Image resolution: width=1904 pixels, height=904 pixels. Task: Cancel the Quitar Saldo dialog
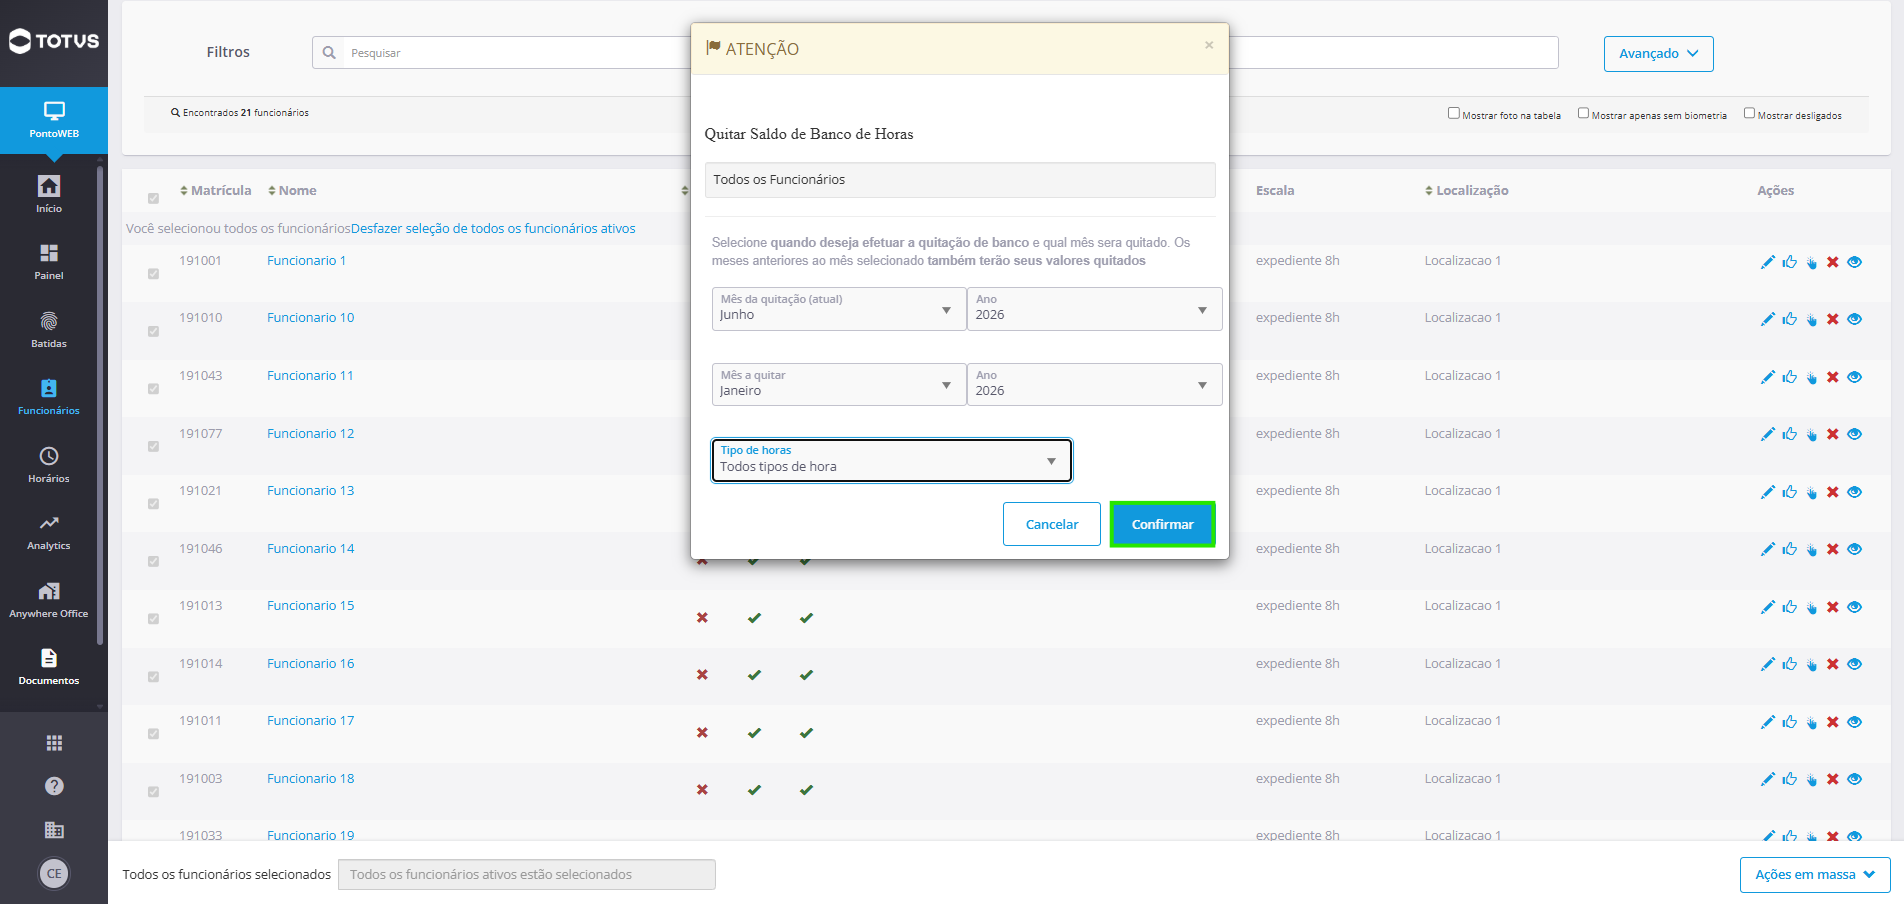[x=1052, y=524]
